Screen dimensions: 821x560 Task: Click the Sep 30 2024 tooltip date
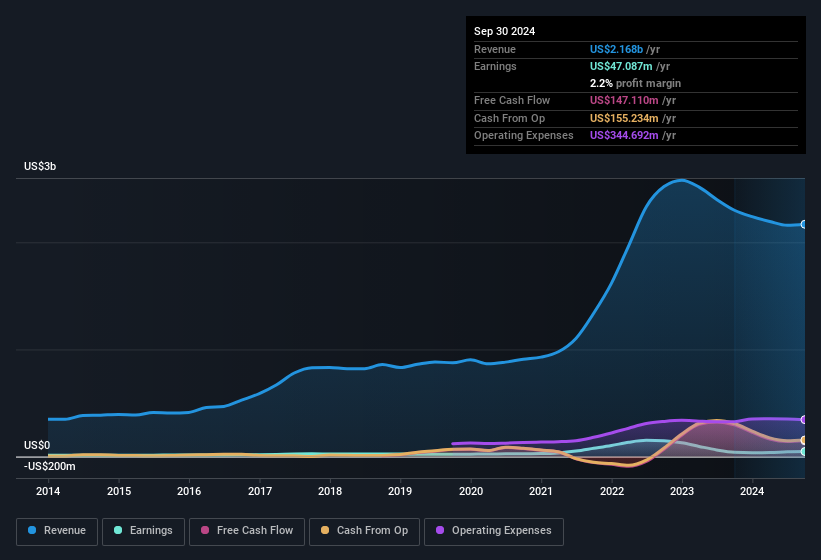coord(504,31)
